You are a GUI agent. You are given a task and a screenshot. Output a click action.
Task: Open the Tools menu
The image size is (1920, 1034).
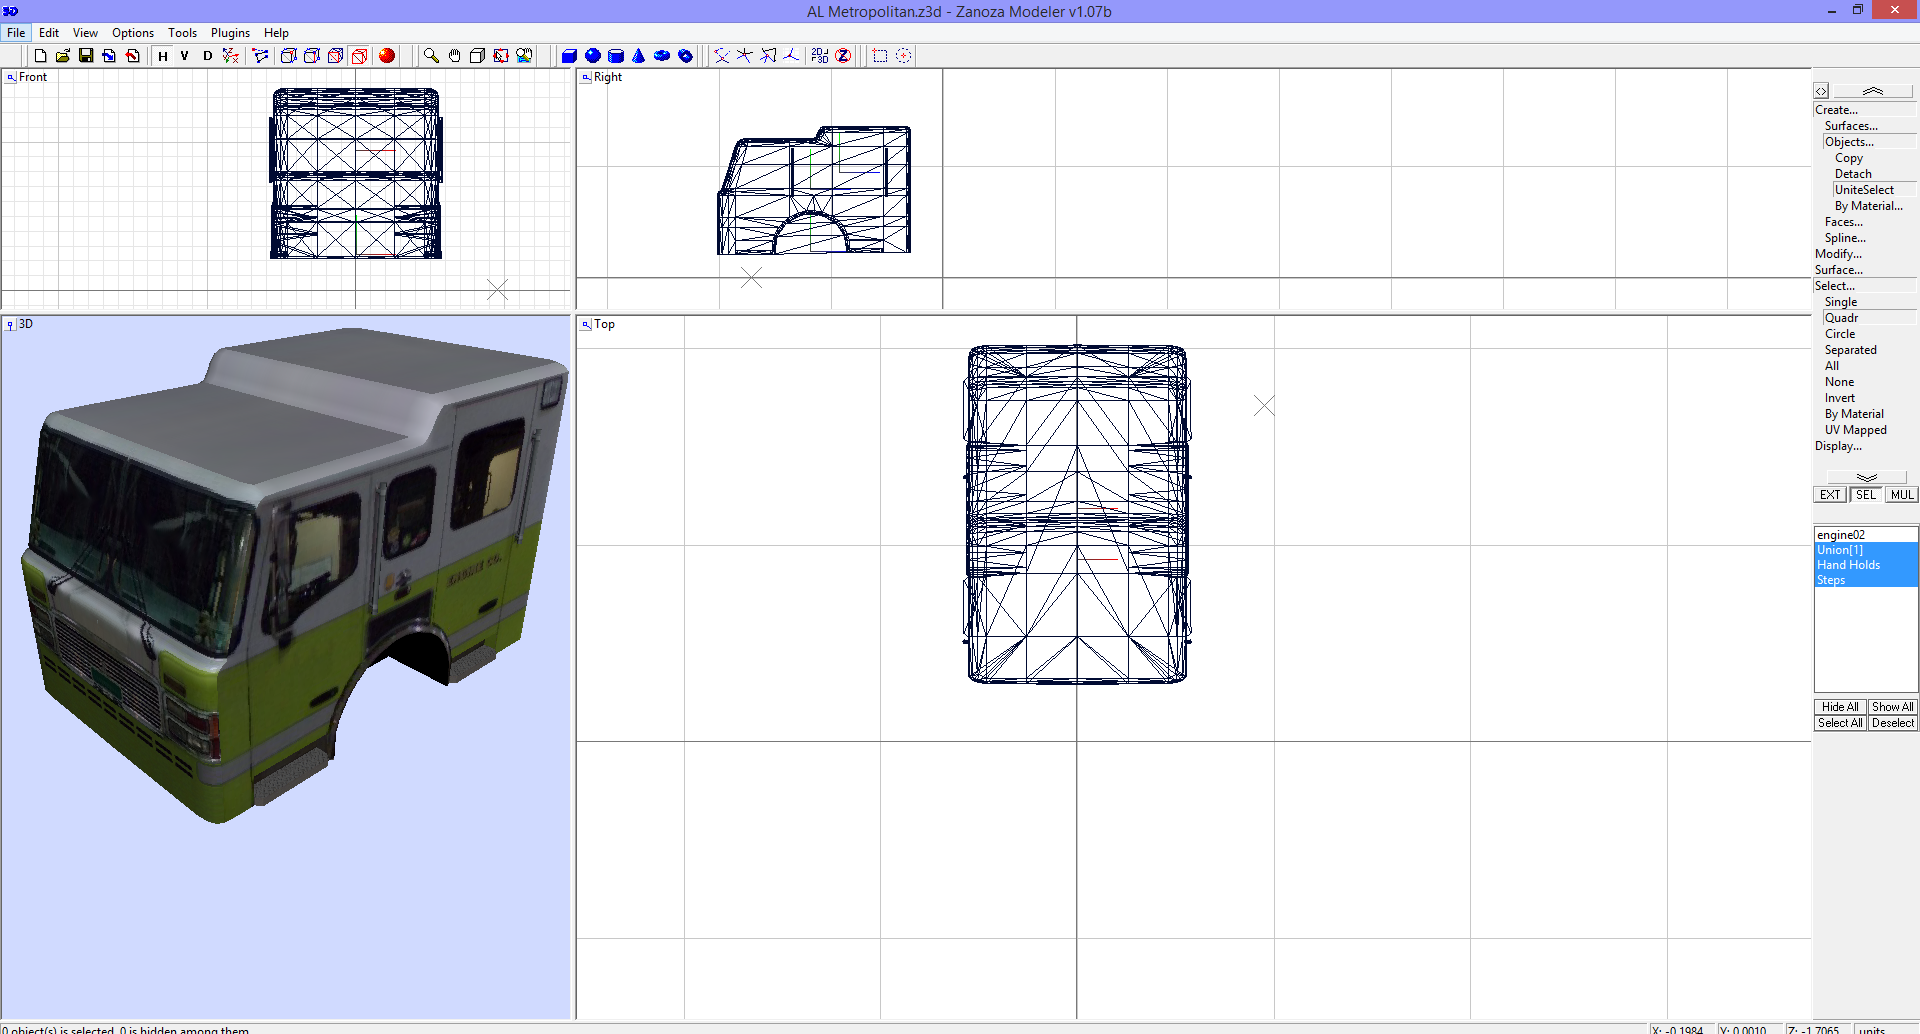tap(182, 32)
